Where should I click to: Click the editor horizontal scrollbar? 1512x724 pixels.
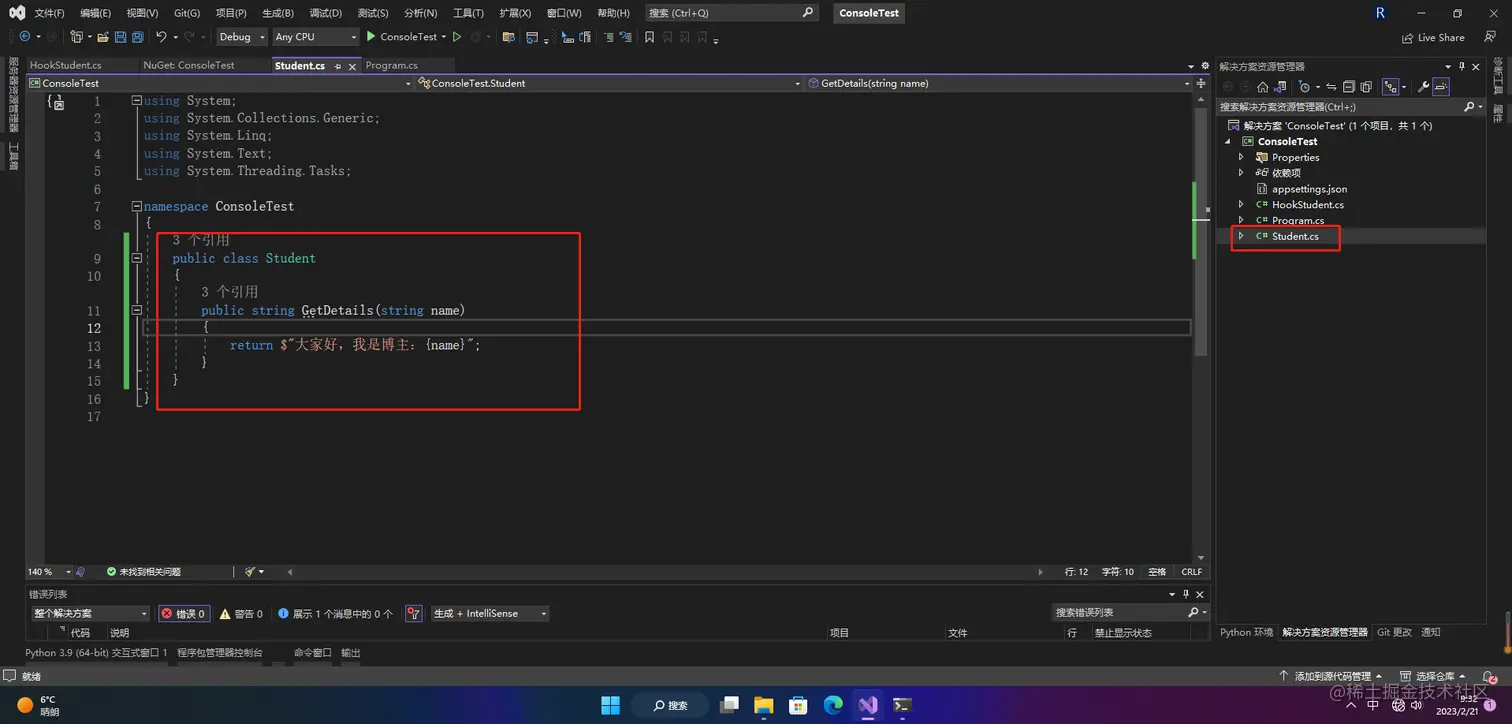(663, 572)
